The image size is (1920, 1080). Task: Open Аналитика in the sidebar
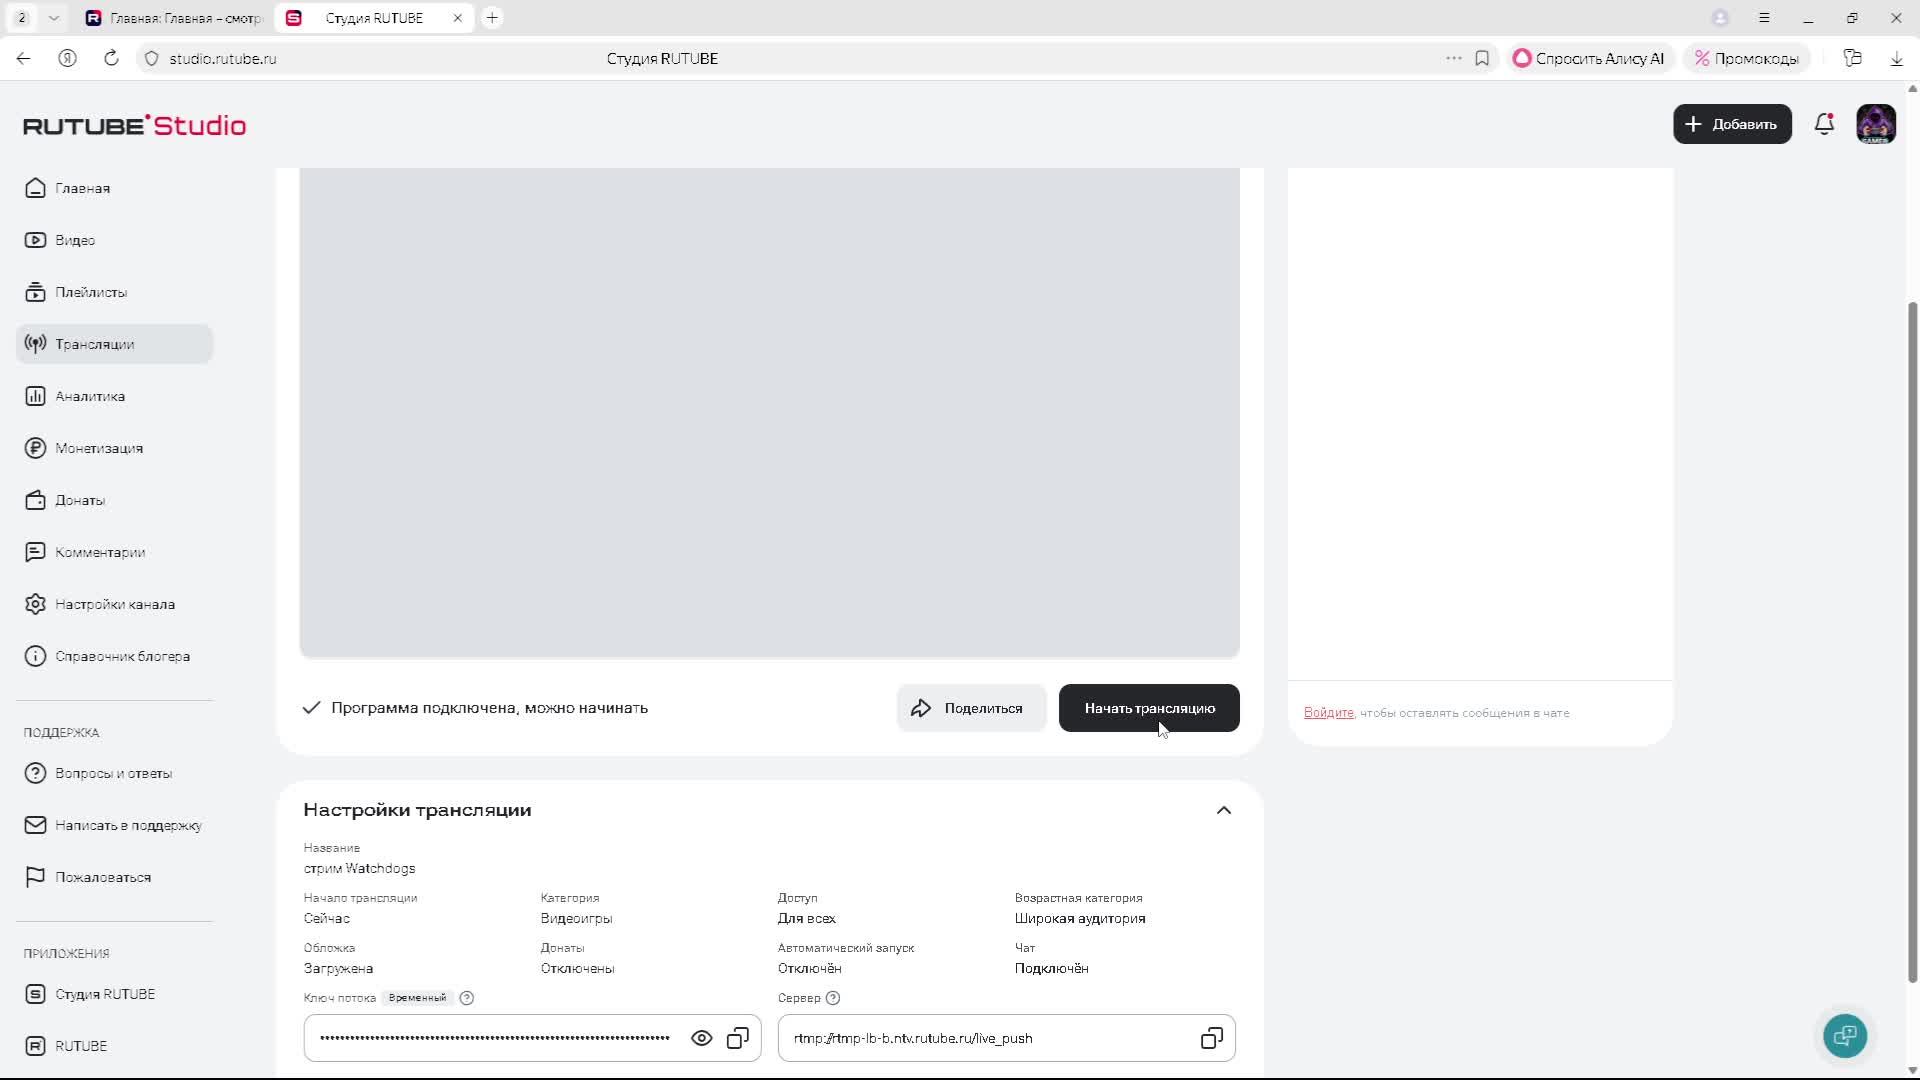tap(90, 396)
